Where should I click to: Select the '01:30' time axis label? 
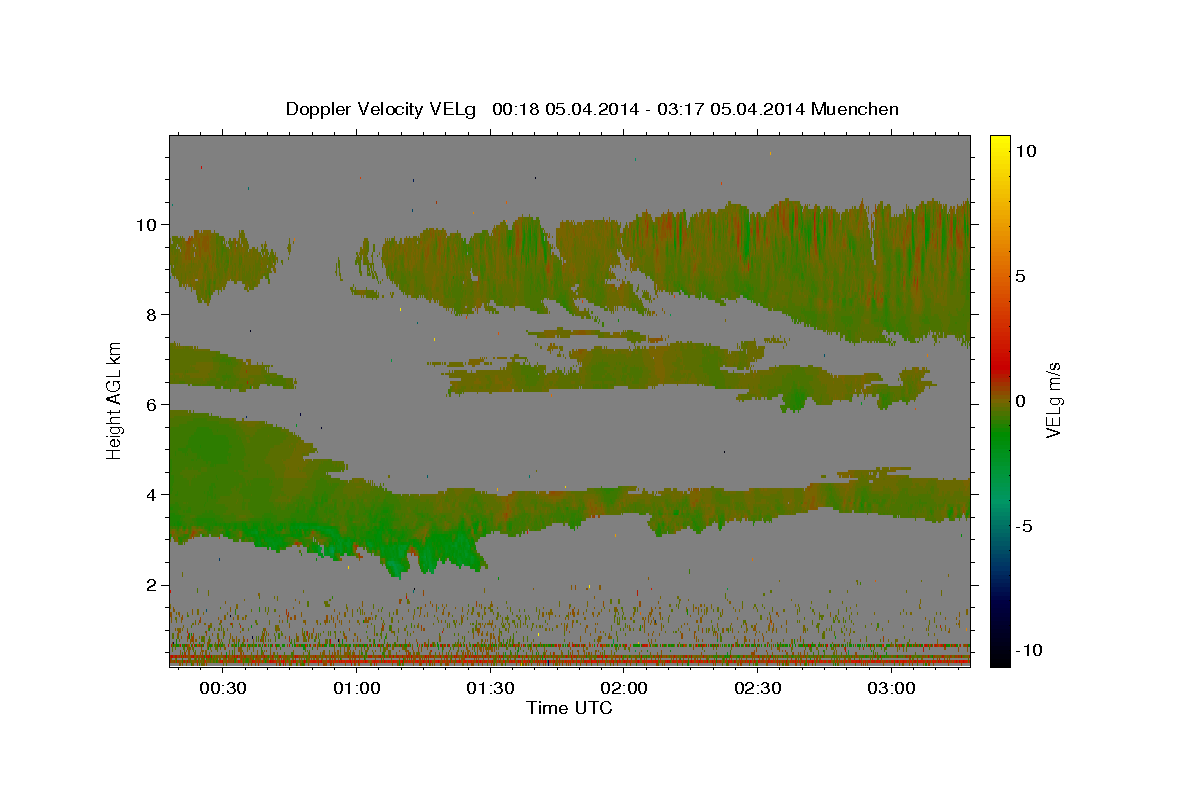point(490,689)
